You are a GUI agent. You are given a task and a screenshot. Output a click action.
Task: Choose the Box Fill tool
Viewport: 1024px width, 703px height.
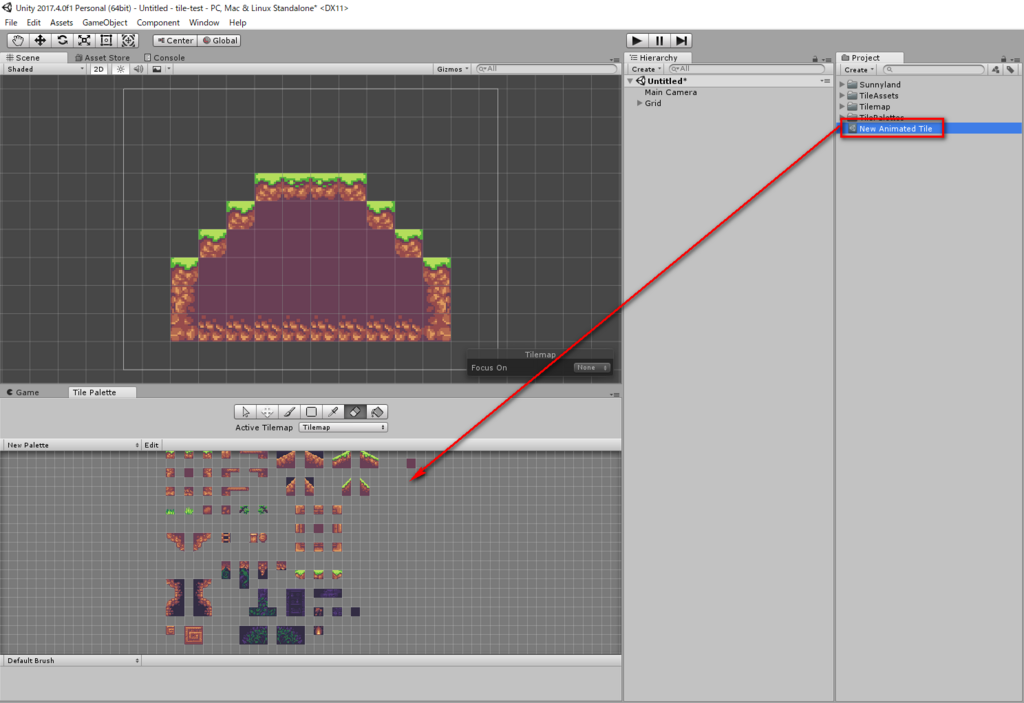pos(312,412)
